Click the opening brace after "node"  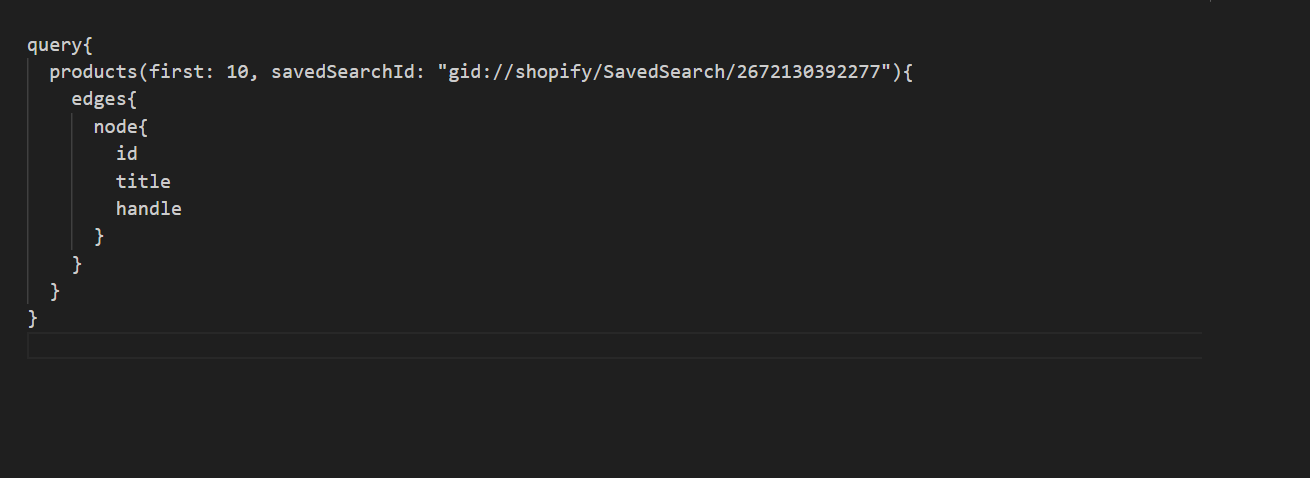pyautogui.click(x=143, y=127)
